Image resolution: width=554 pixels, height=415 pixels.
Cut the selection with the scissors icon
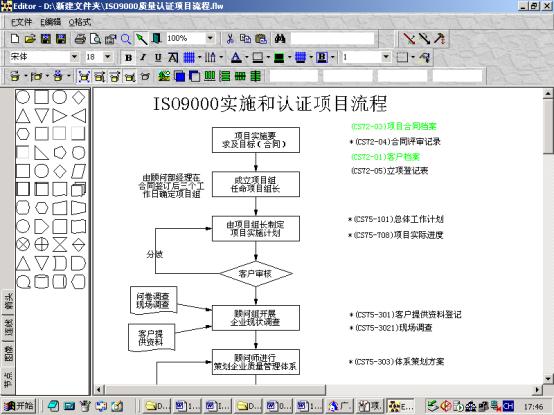pyautogui.click(x=230, y=38)
